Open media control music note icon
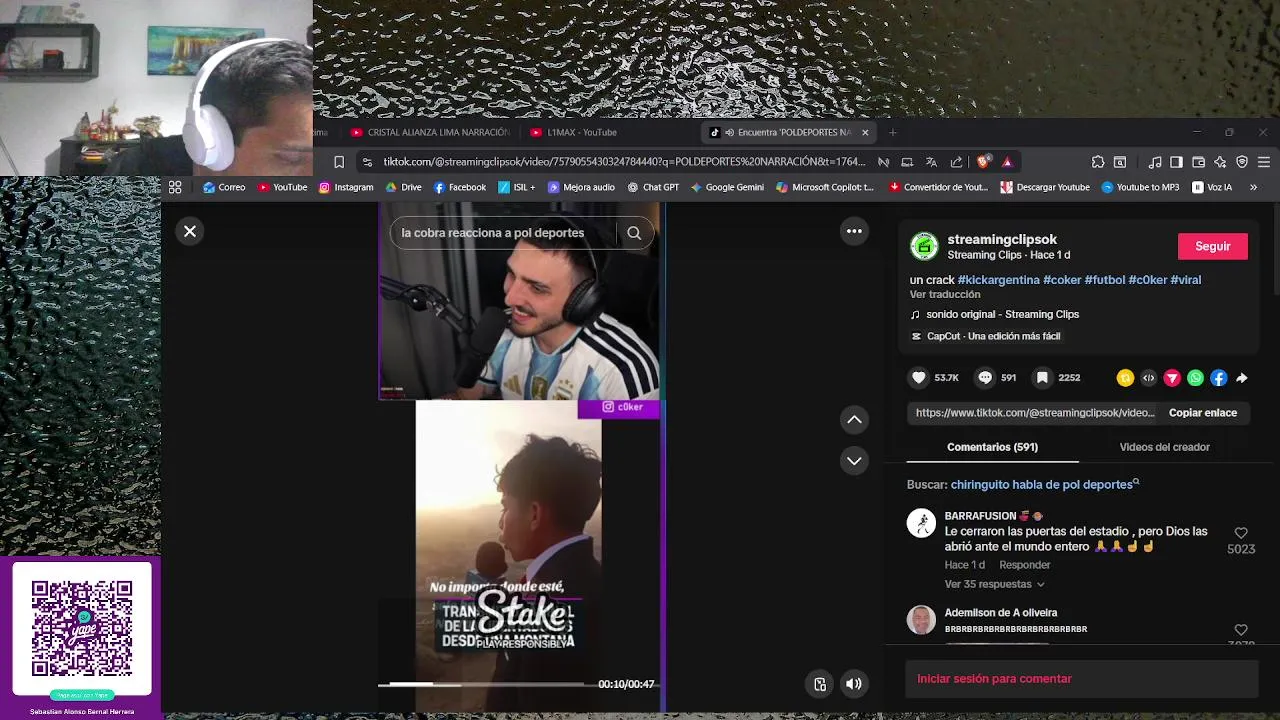The image size is (1280, 720). 1155,162
